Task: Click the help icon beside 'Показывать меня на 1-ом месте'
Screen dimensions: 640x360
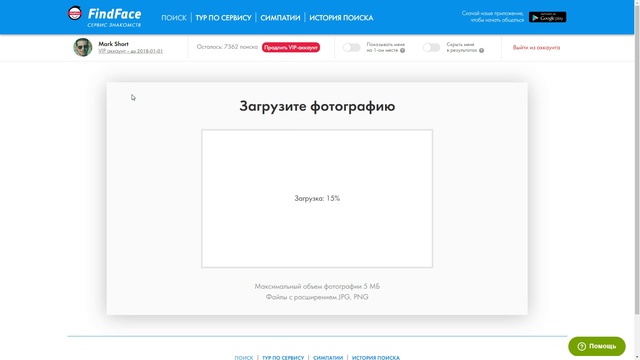Action: coord(402,51)
